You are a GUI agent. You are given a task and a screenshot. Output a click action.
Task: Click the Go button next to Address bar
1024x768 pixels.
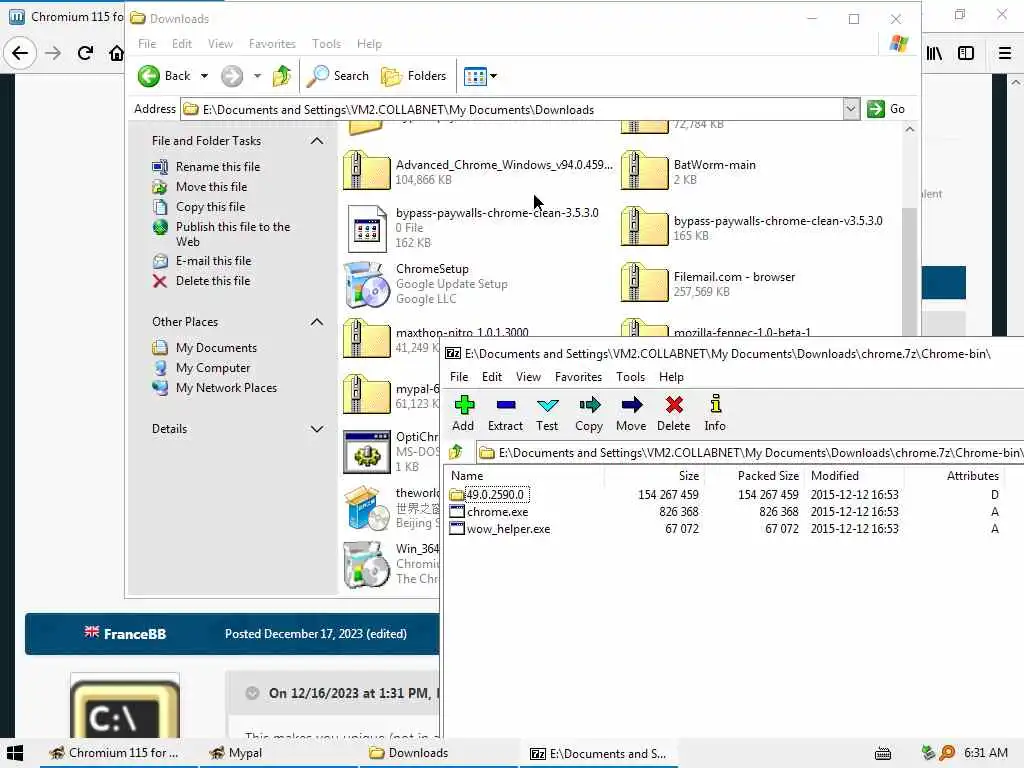click(886, 109)
